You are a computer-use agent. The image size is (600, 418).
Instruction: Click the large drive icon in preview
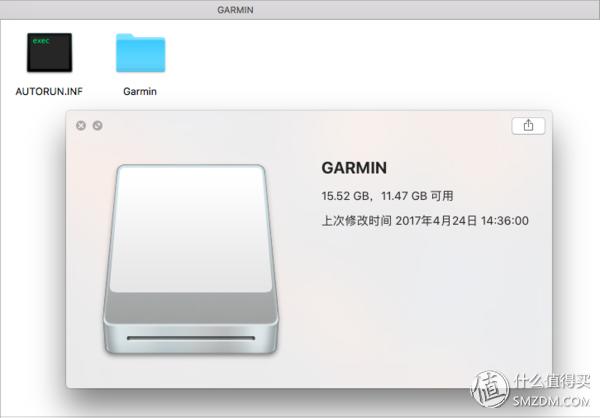191,259
